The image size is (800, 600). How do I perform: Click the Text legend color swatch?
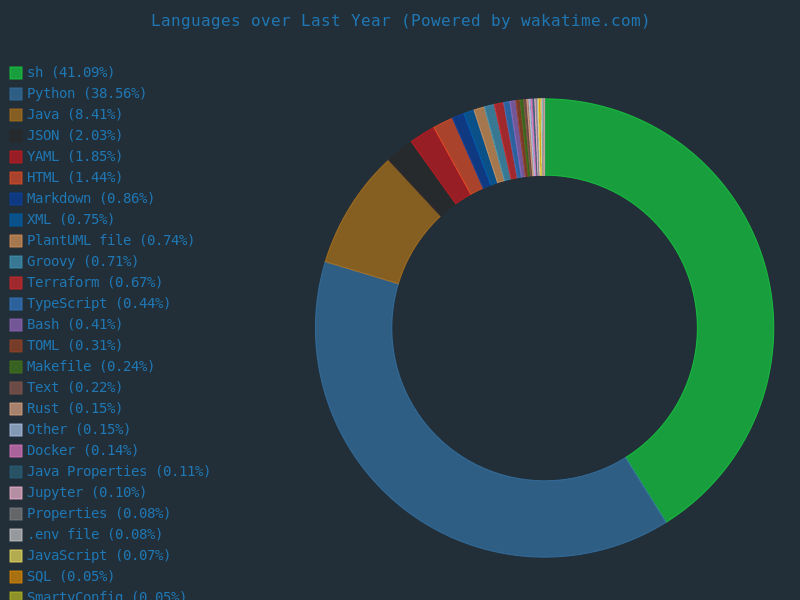[x=16, y=388]
